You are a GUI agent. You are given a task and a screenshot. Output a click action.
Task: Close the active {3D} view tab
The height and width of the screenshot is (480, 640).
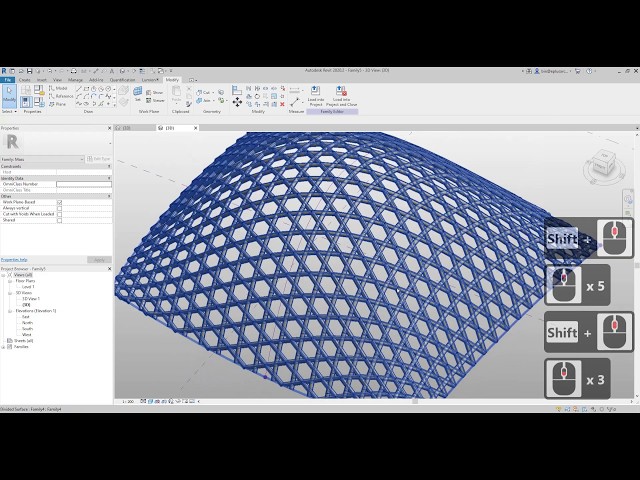click(195, 128)
